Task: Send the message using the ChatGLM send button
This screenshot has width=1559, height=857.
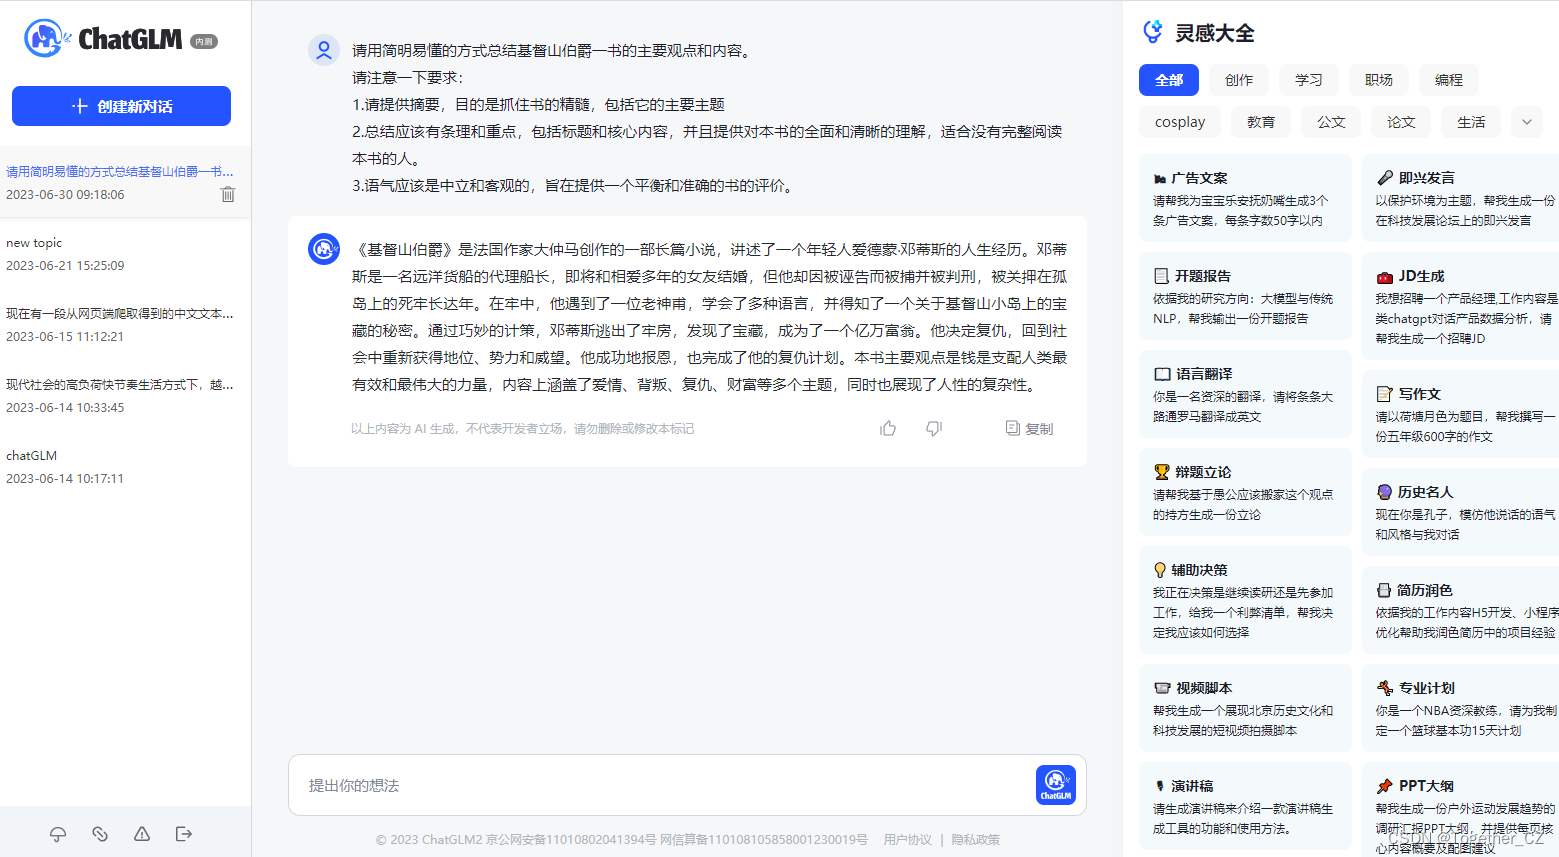Action: (x=1056, y=785)
